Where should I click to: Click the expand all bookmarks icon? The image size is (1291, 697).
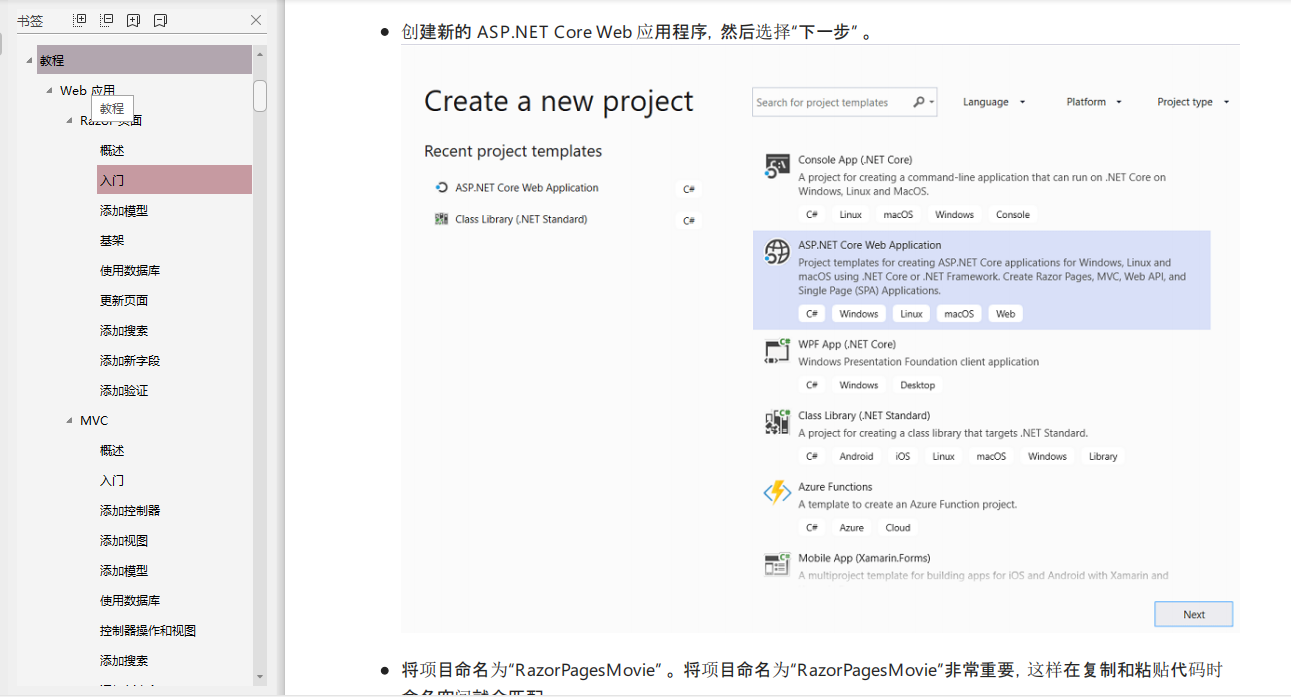(80, 20)
